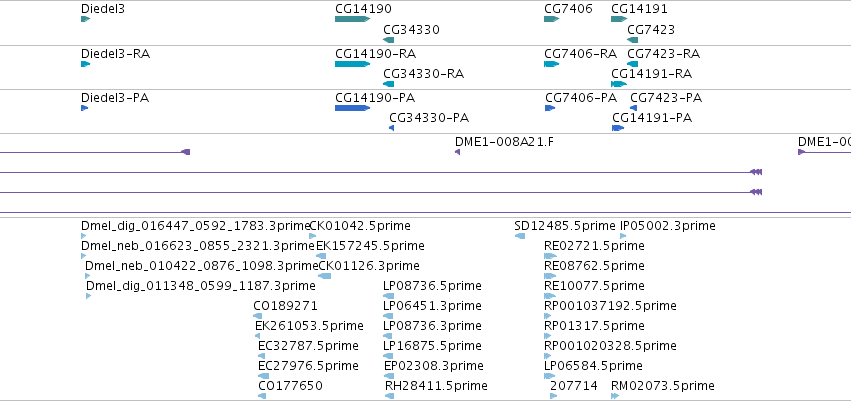Select the LP08736.5prime EST label
This screenshot has width=851, height=401.
pos(433,286)
